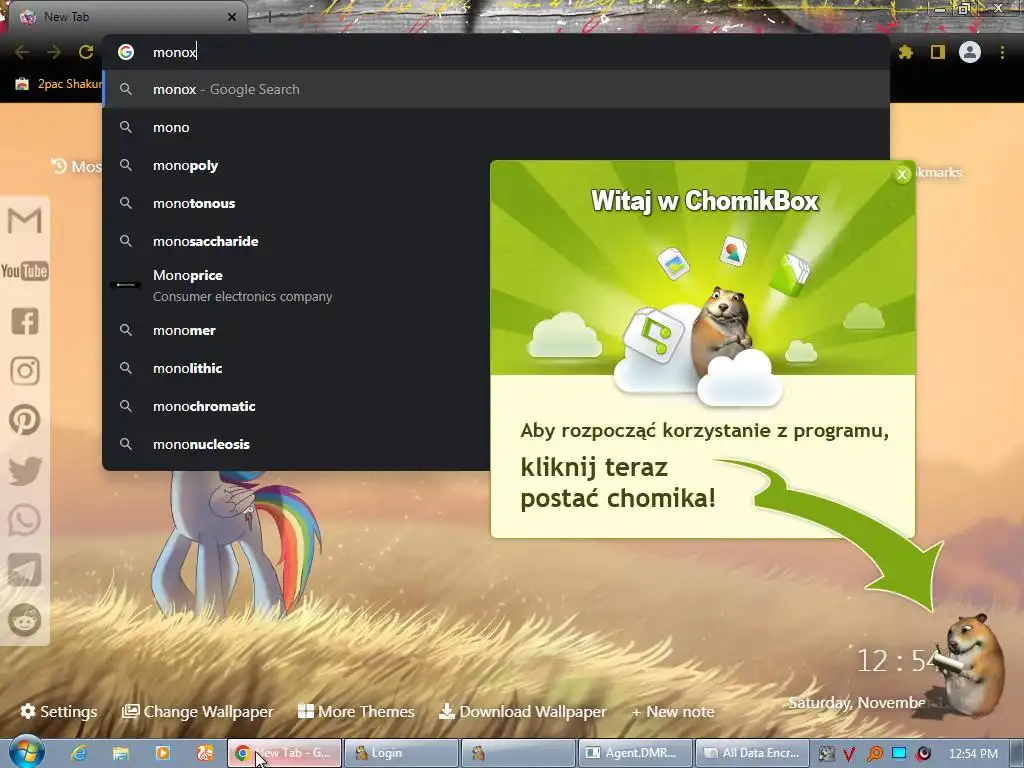
Task: Open Chrome's three-dot menu
Action: click(x=1002, y=52)
